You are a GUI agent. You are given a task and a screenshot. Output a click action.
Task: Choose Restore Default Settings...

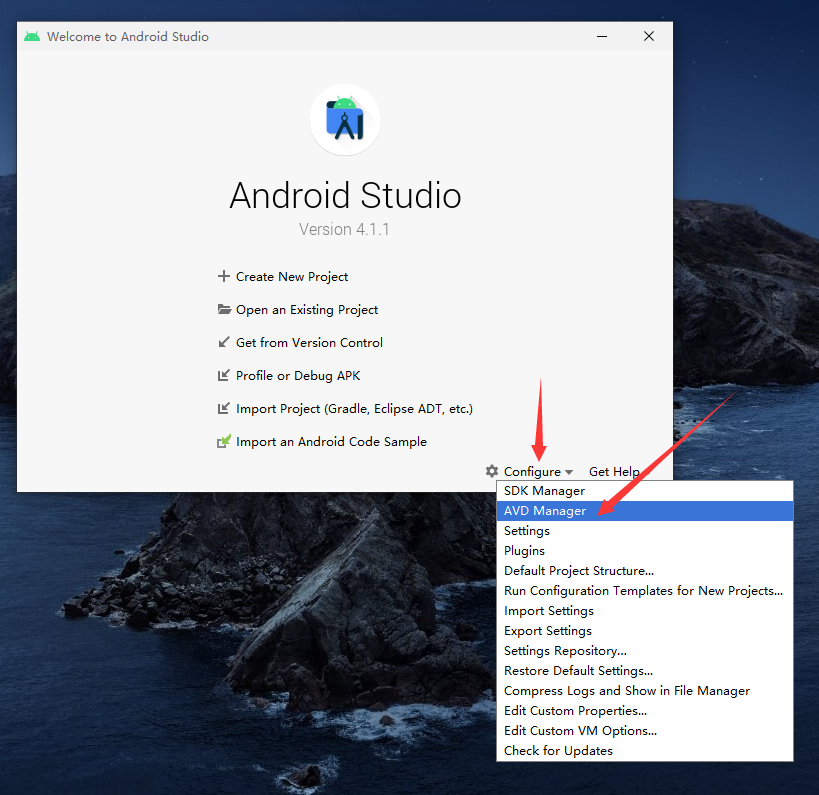click(x=645, y=671)
